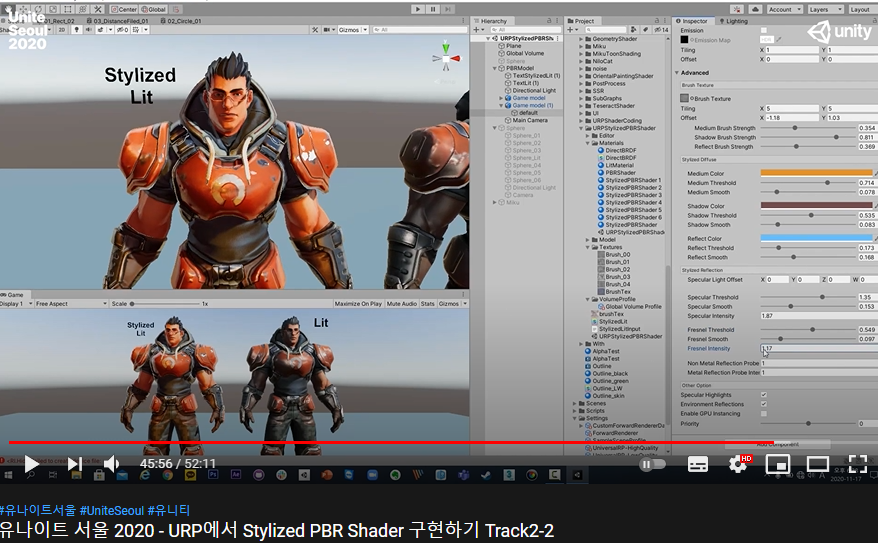Click the scene view orientation gizmo
This screenshot has height=543, width=878.
[x=446, y=56]
